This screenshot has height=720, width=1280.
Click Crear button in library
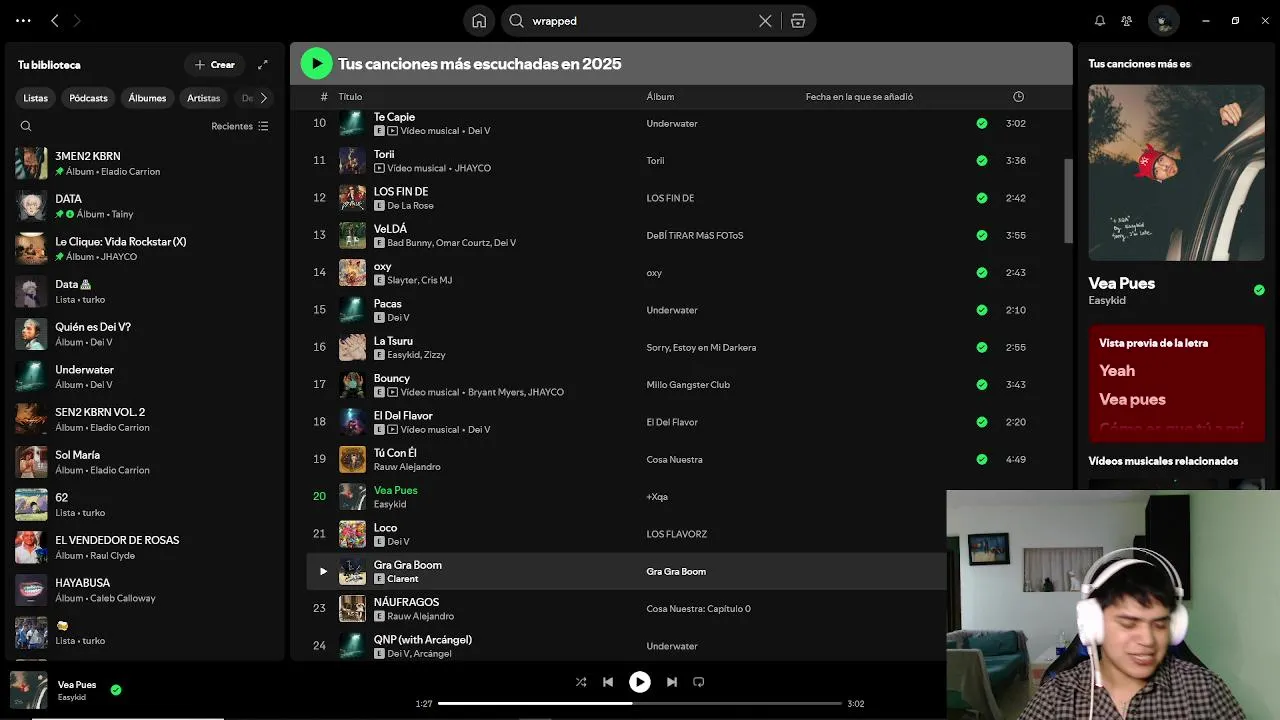coord(214,65)
